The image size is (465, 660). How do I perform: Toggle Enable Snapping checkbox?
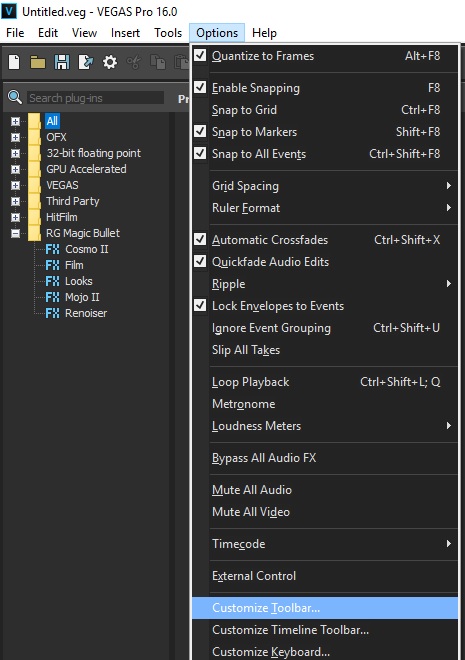200,87
